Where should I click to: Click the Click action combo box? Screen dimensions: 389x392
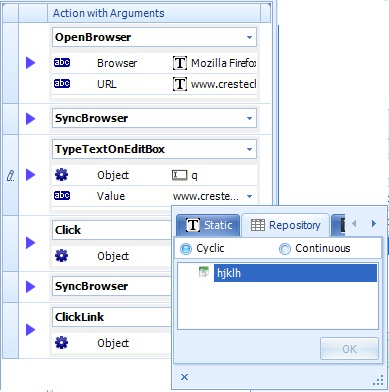coord(112,230)
